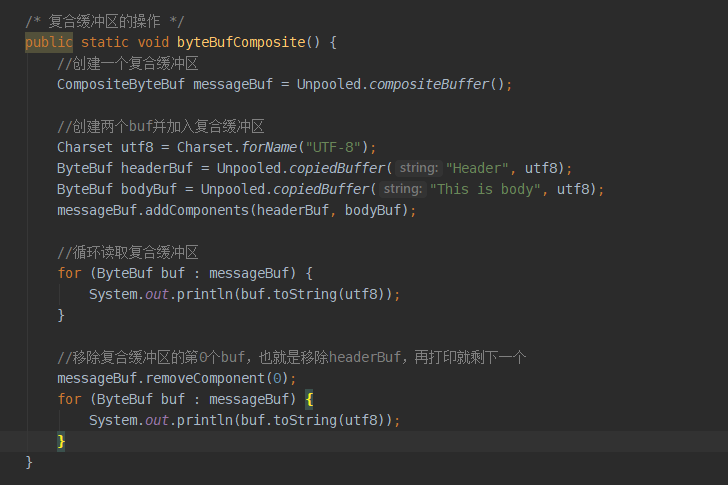Click the removeComponent method call
The width and height of the screenshot is (728, 485).
[x=205, y=378]
